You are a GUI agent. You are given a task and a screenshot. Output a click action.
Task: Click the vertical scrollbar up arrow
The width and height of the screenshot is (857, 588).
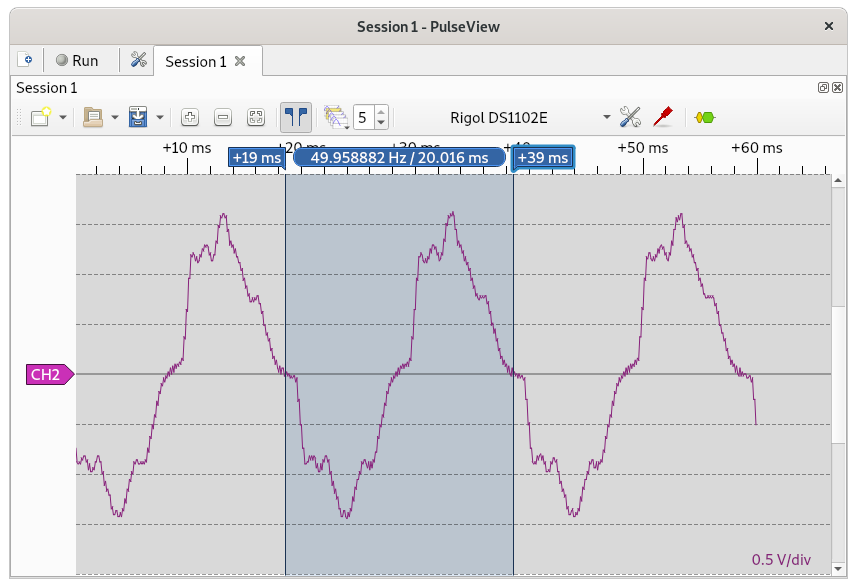(838, 181)
